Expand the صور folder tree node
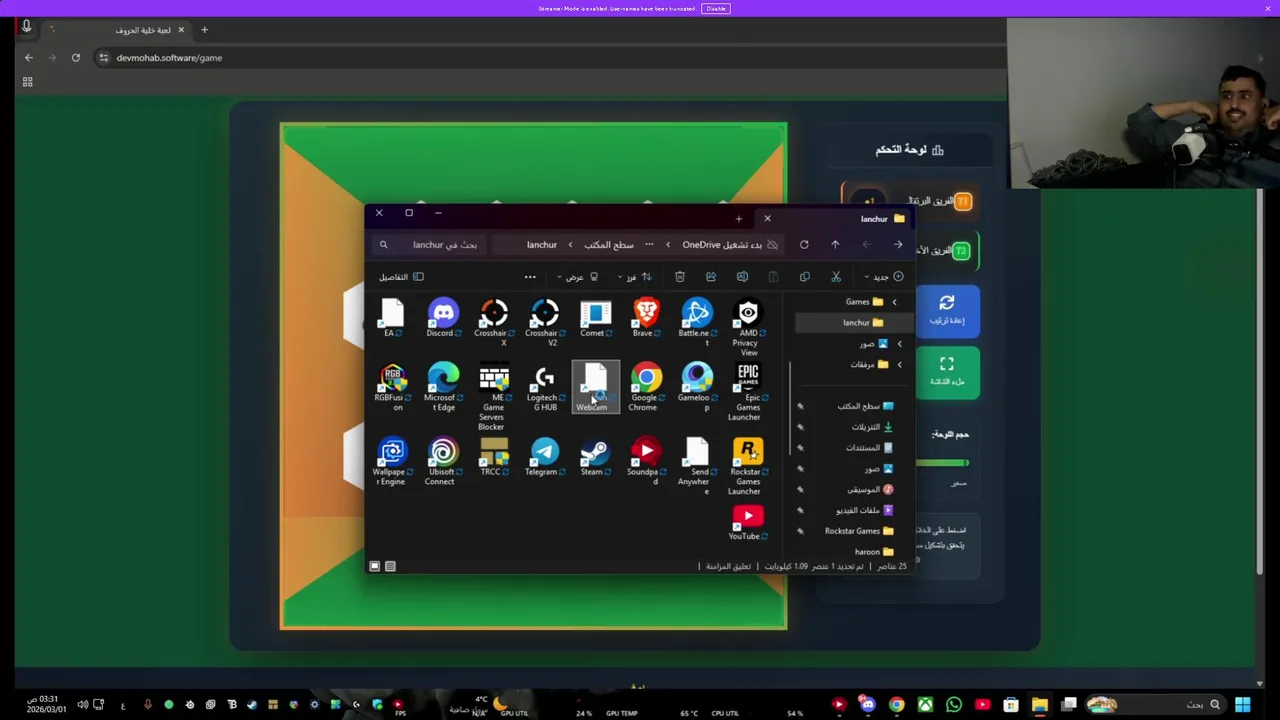This screenshot has height=720, width=1280. 899,344
